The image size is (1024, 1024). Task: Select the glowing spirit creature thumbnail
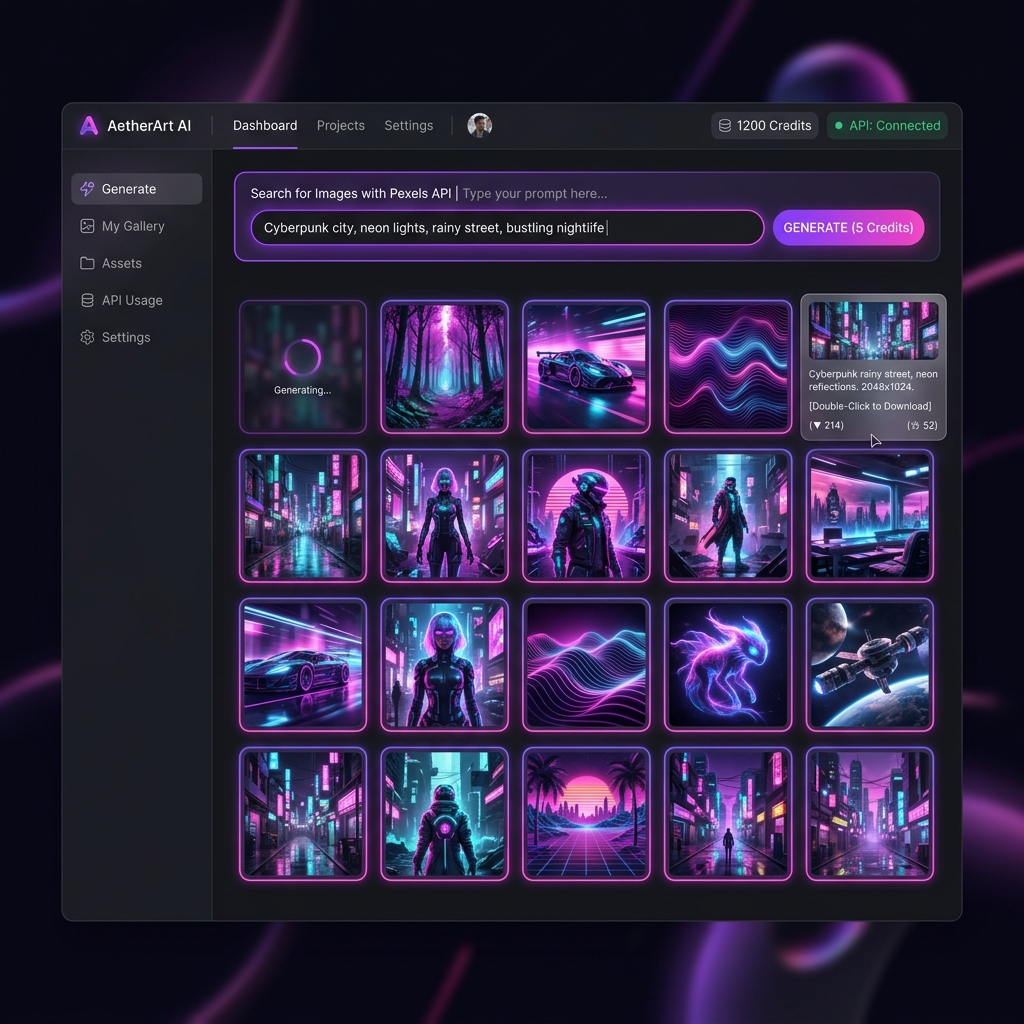[x=728, y=664]
